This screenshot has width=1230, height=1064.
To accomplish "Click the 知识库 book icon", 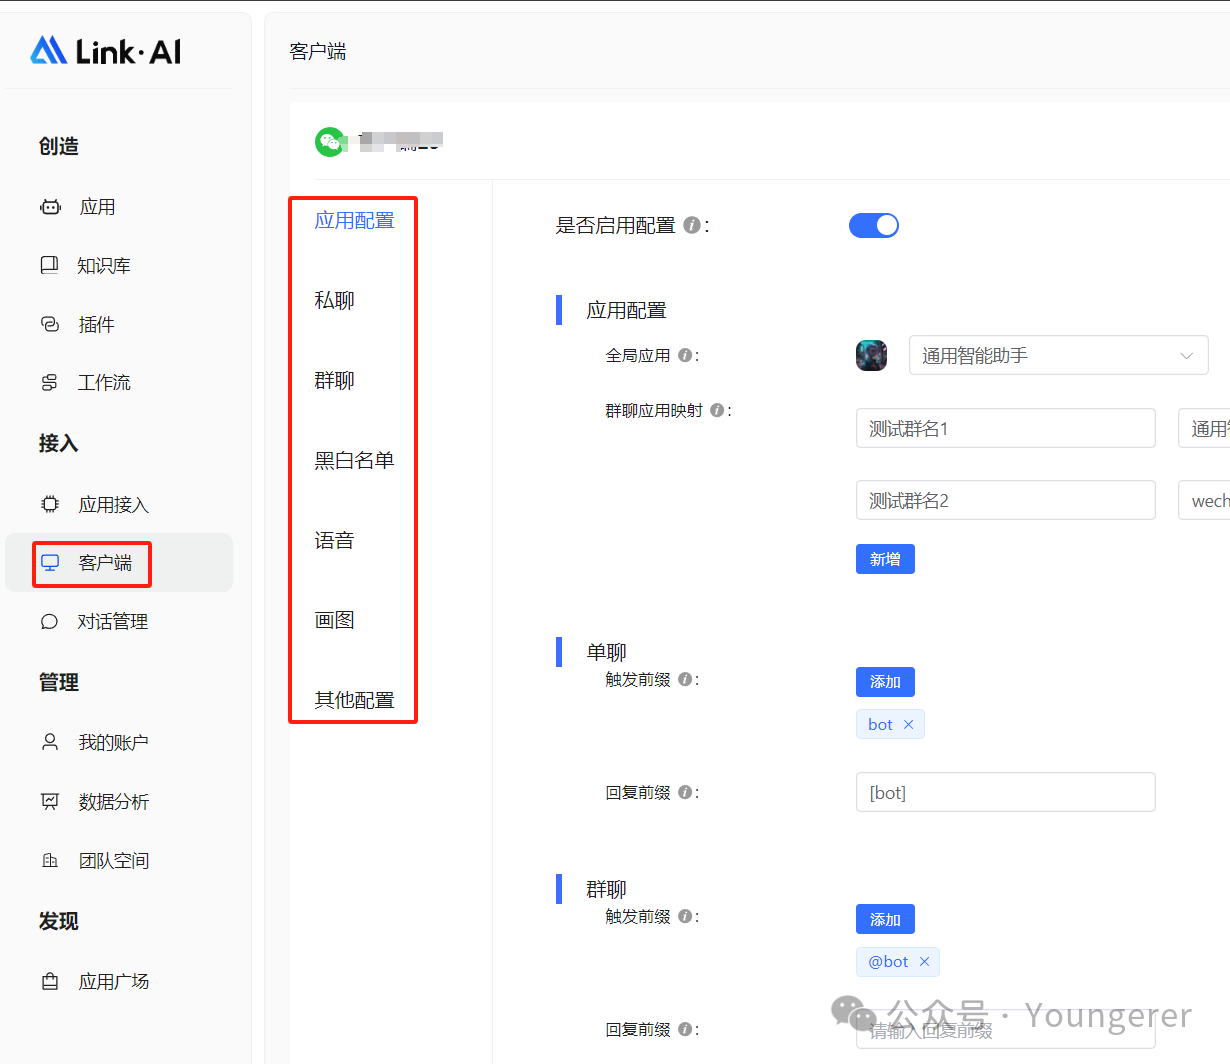I will click(x=49, y=265).
